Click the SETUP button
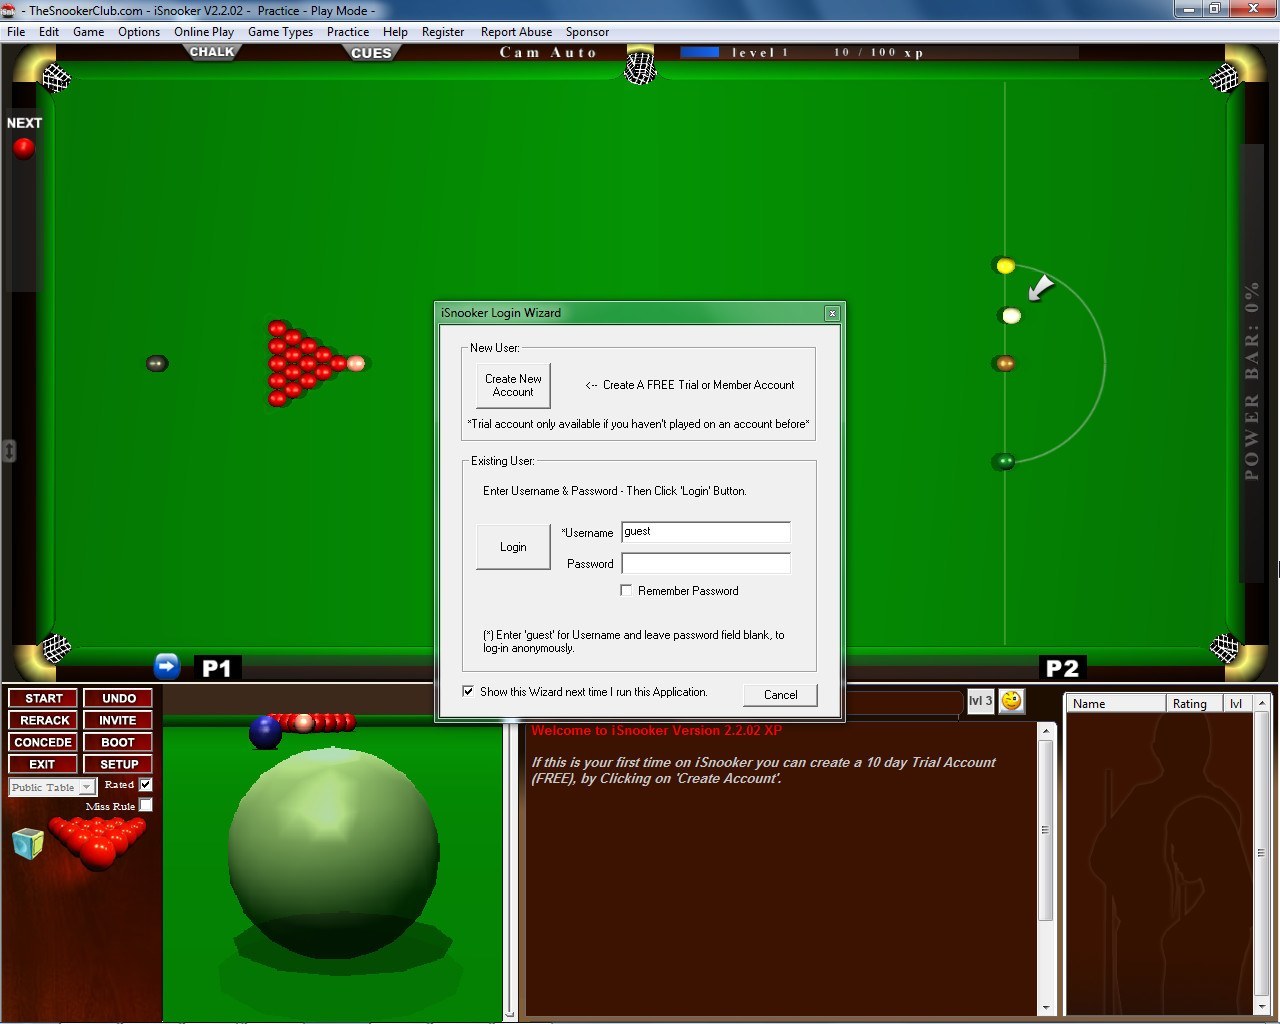1280x1024 pixels. [118, 764]
